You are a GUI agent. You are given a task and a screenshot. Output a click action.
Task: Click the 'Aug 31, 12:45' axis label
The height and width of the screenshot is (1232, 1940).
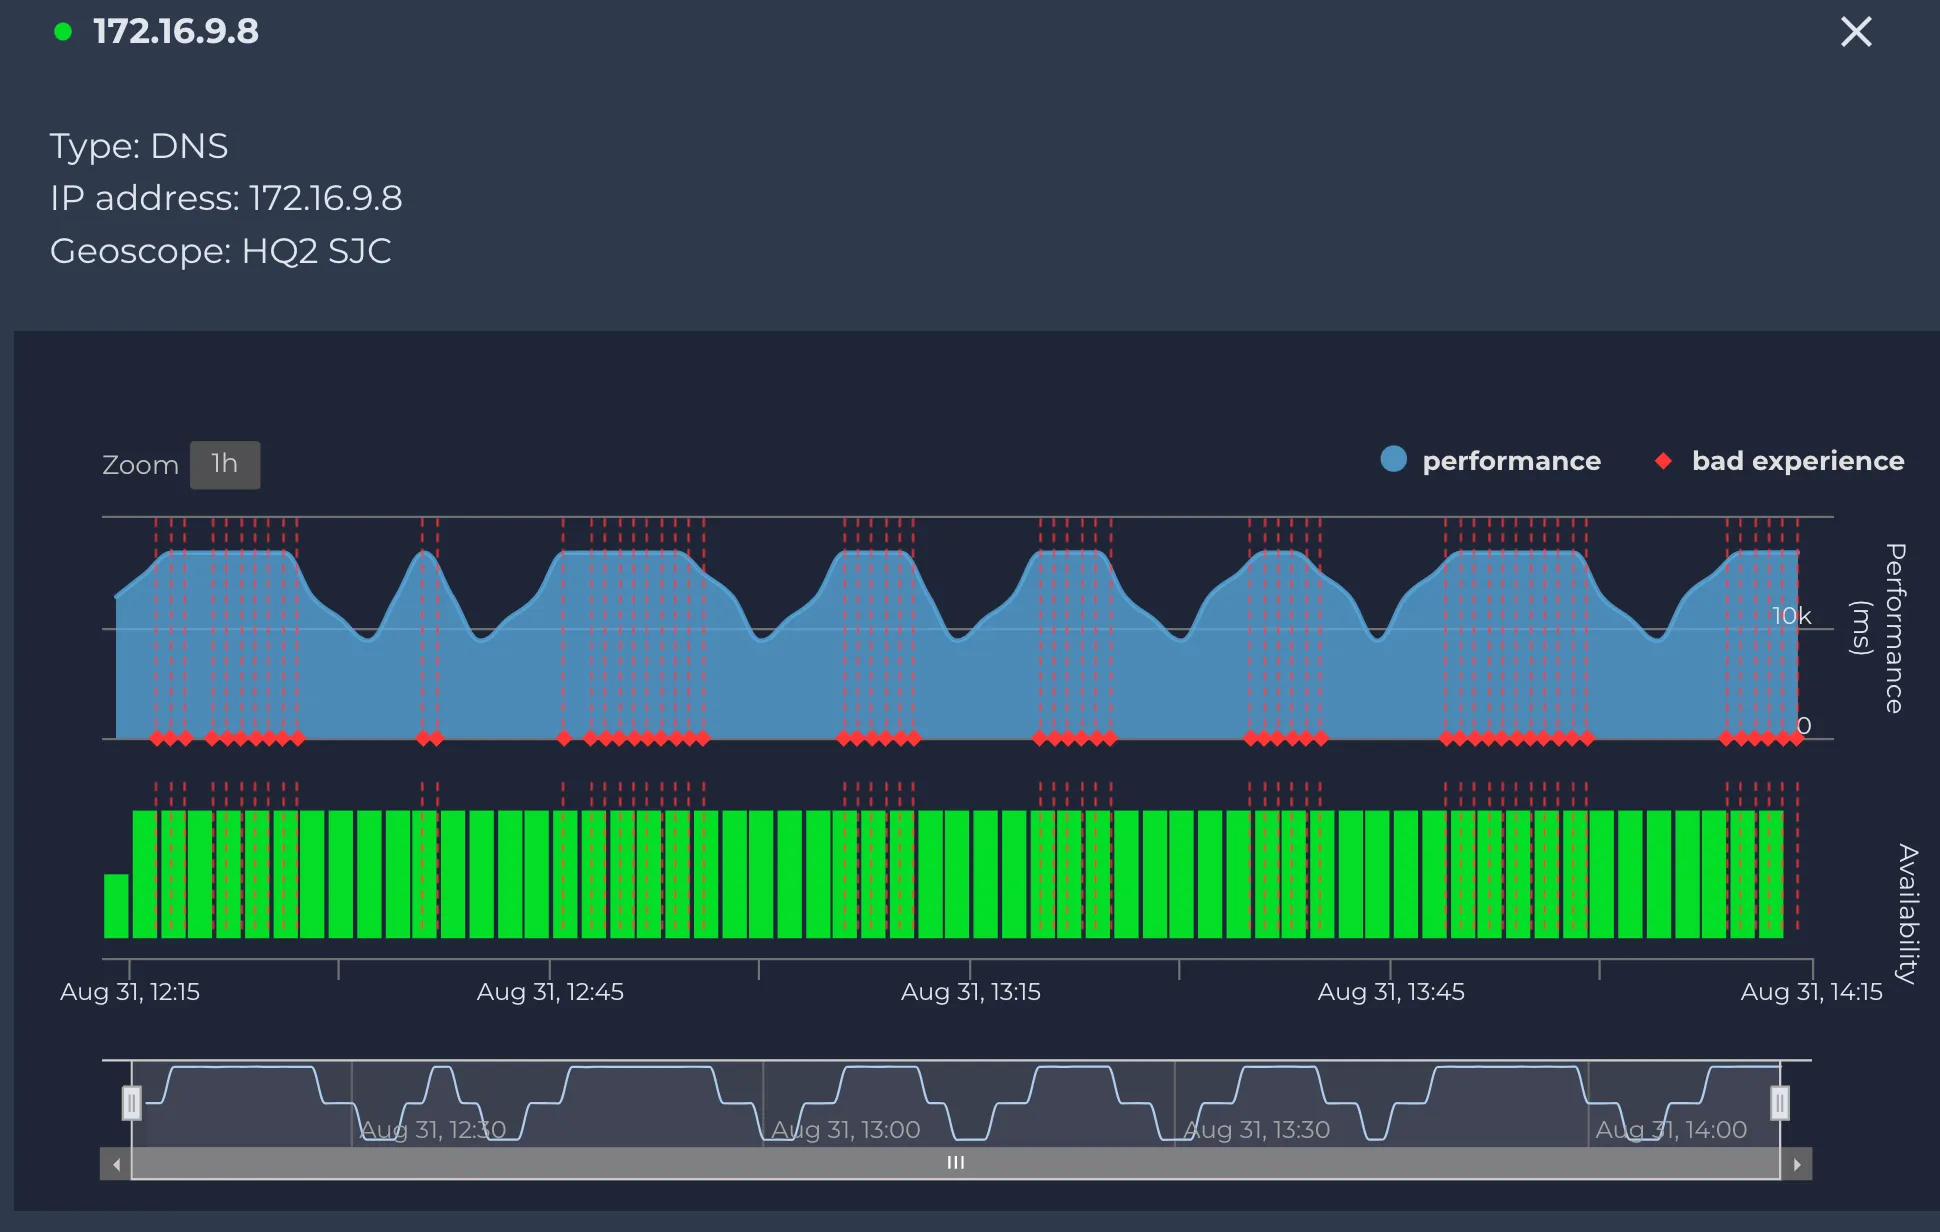[x=550, y=992]
